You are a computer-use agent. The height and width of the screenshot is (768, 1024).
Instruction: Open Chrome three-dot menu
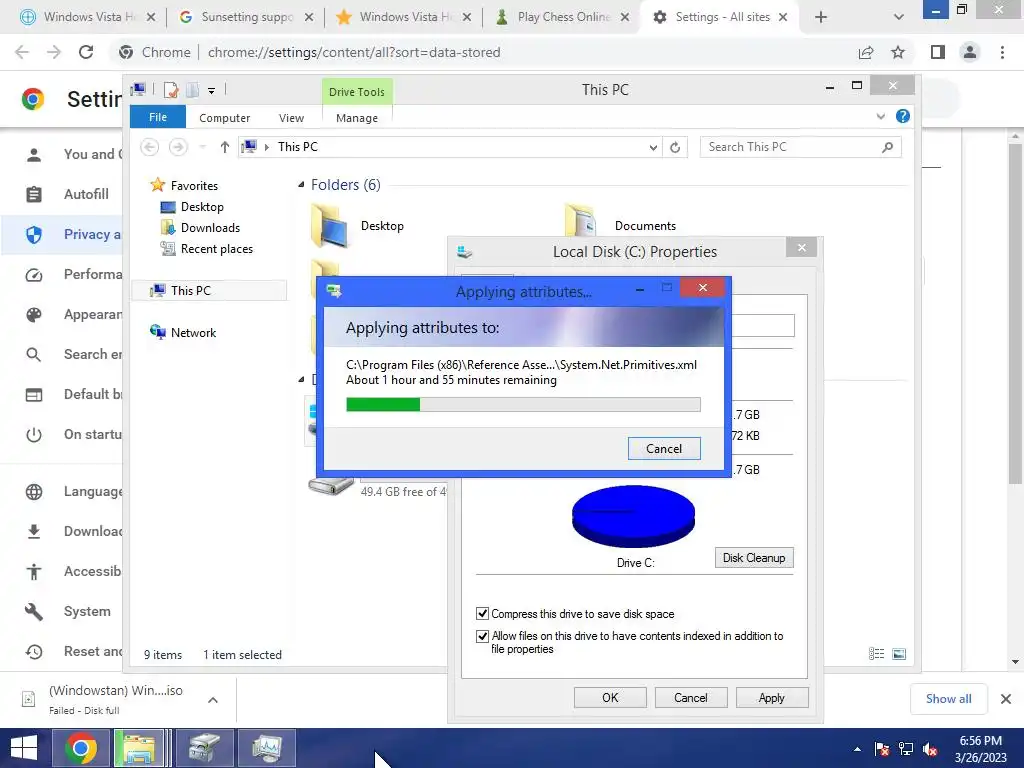(1002, 52)
